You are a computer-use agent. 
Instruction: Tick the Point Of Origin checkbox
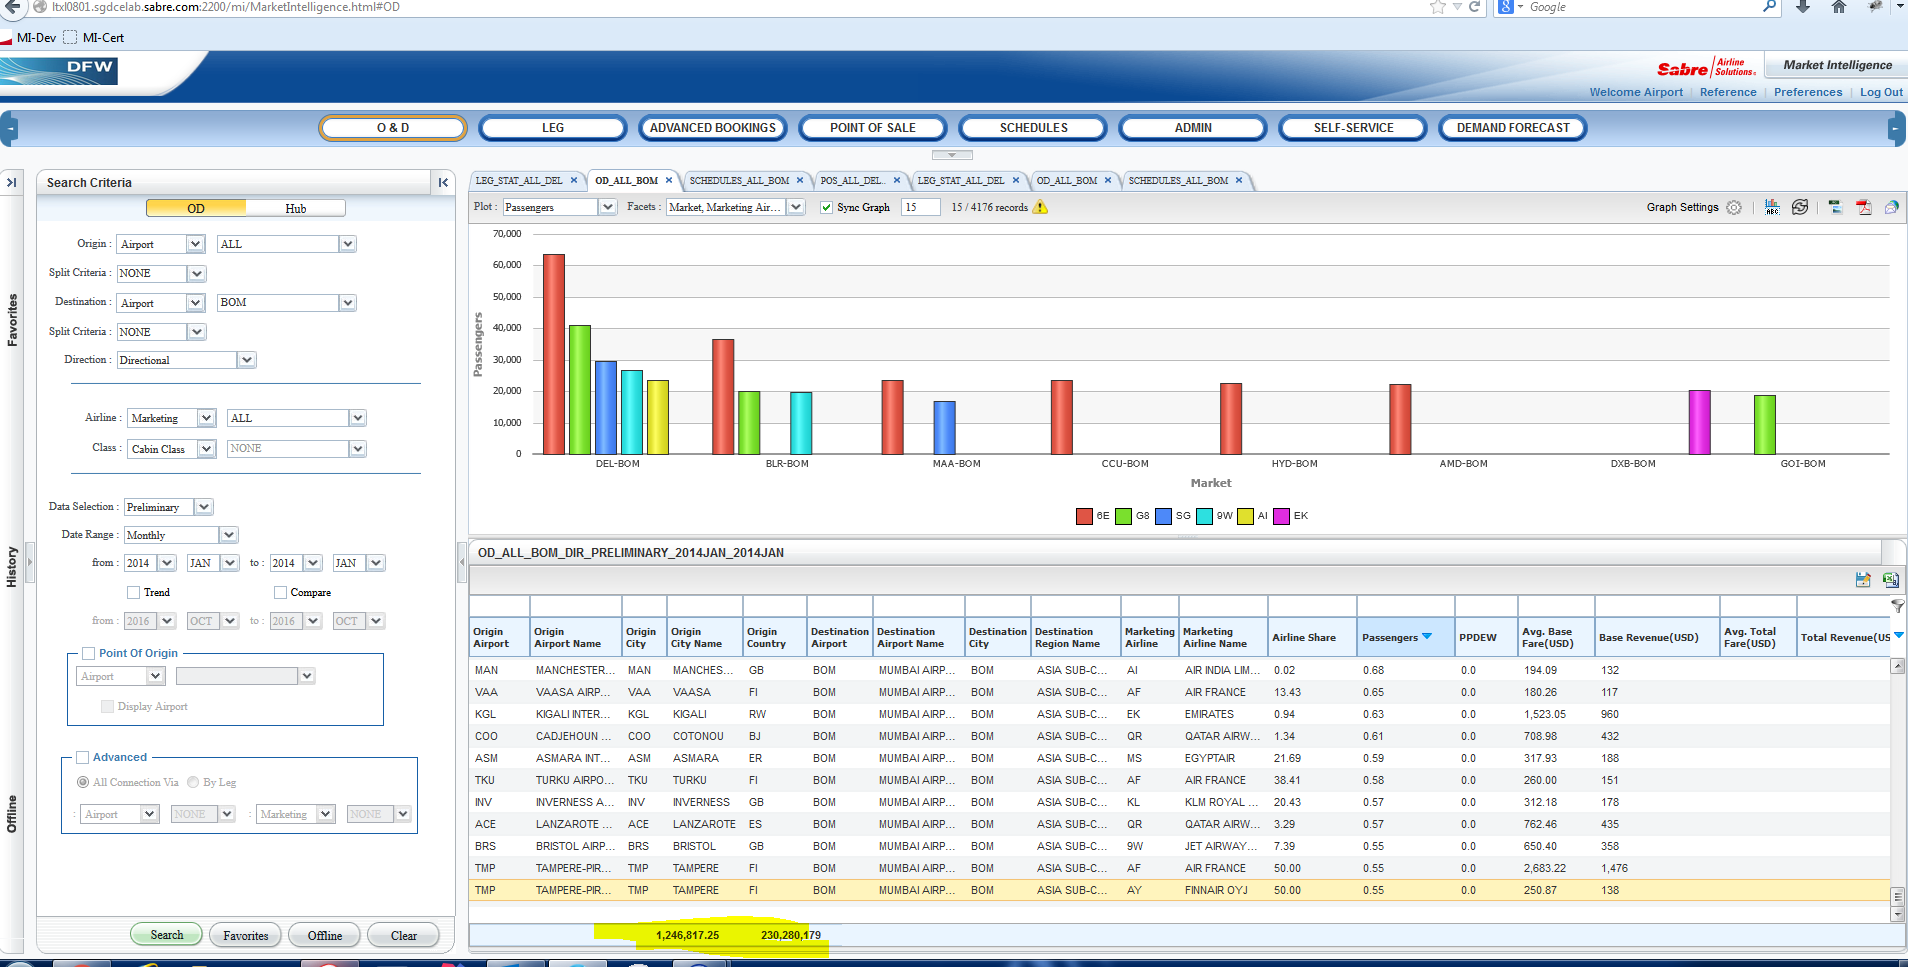tap(89, 653)
